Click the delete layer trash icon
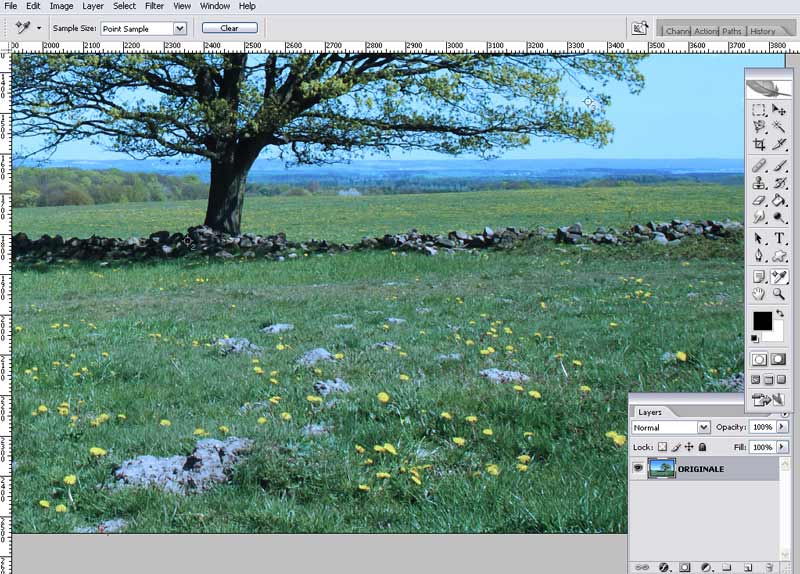 tap(771, 567)
